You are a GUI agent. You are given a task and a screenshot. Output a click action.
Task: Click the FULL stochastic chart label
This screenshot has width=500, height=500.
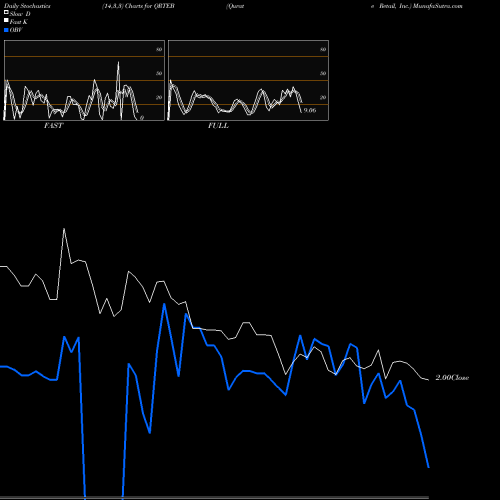[218, 125]
